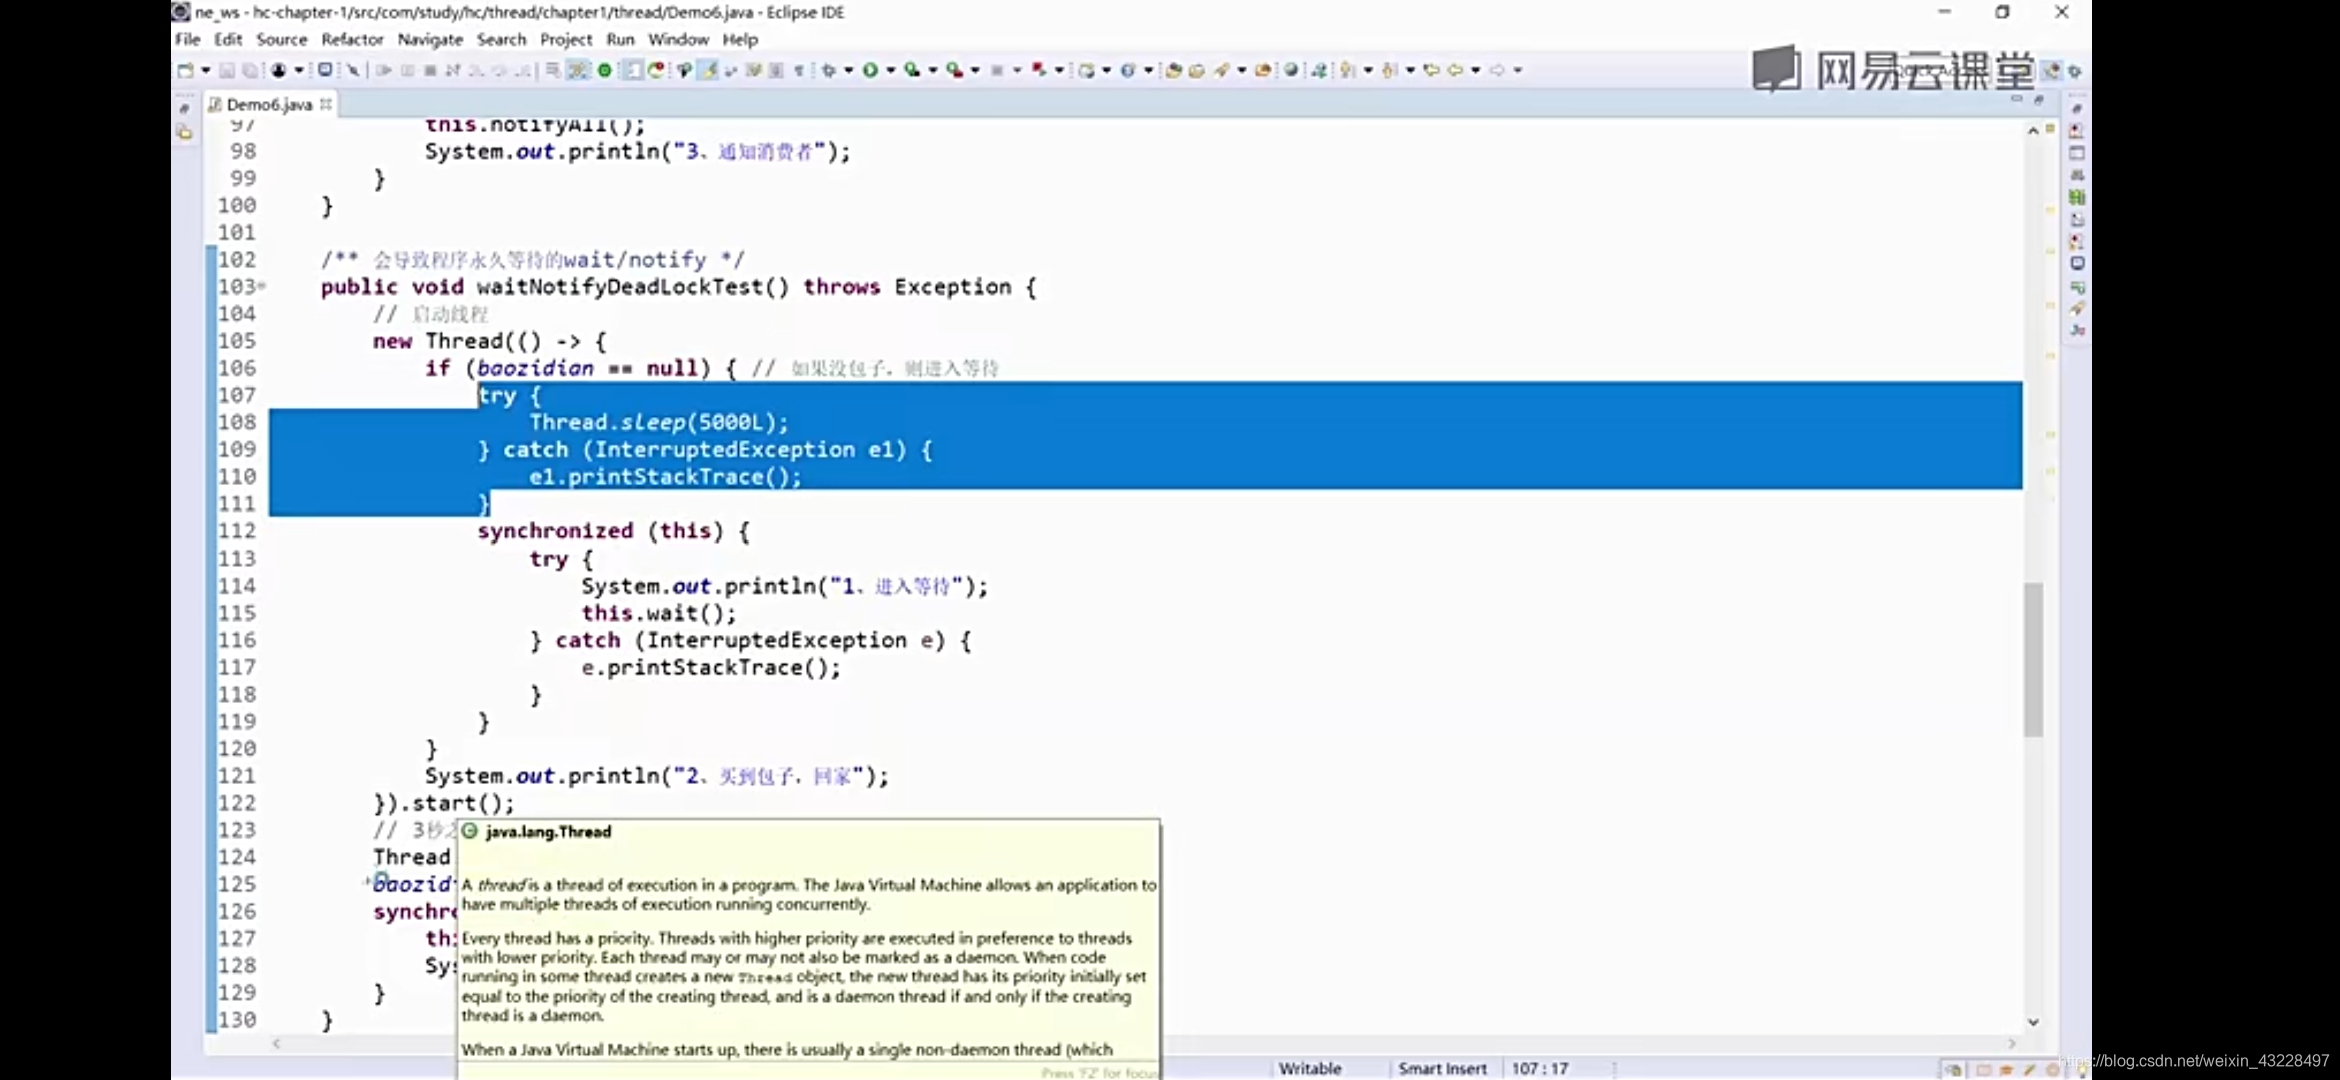Click the Terminate square icon

430,70
